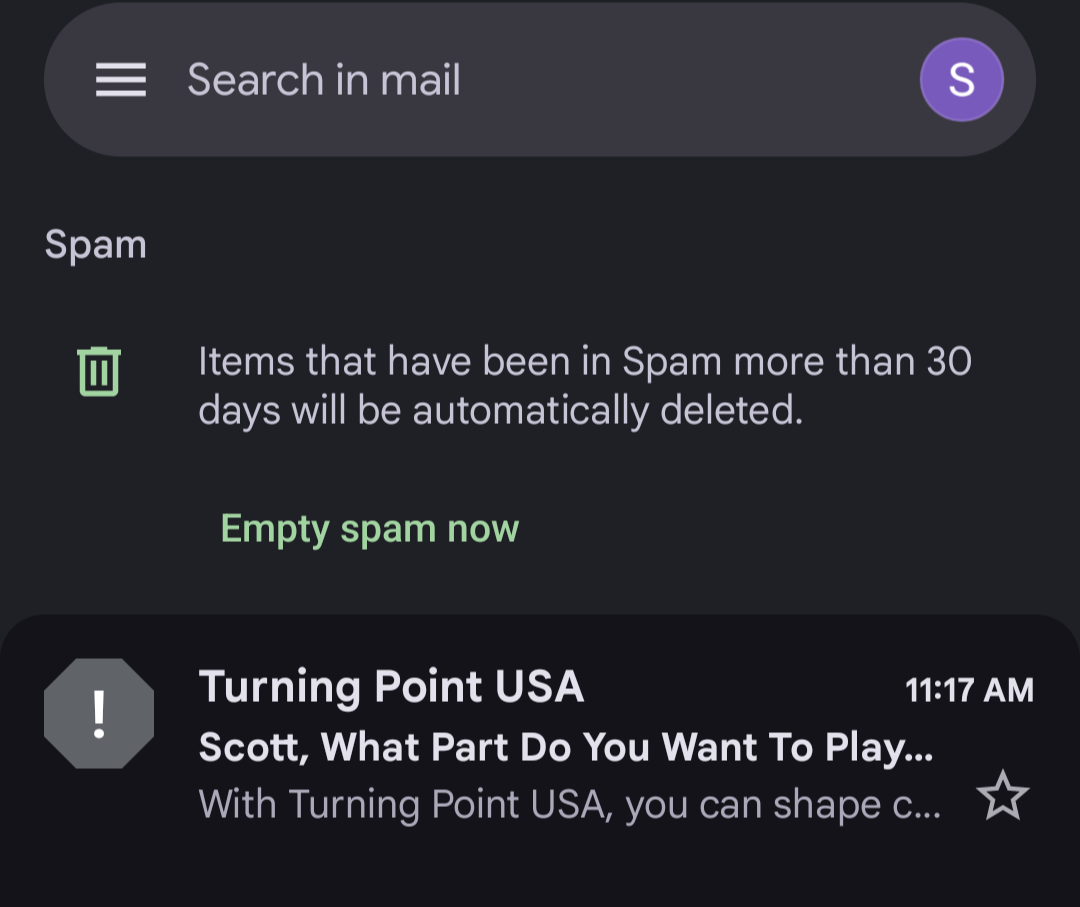Click Empty spam now
The width and height of the screenshot is (1080, 907).
click(370, 529)
